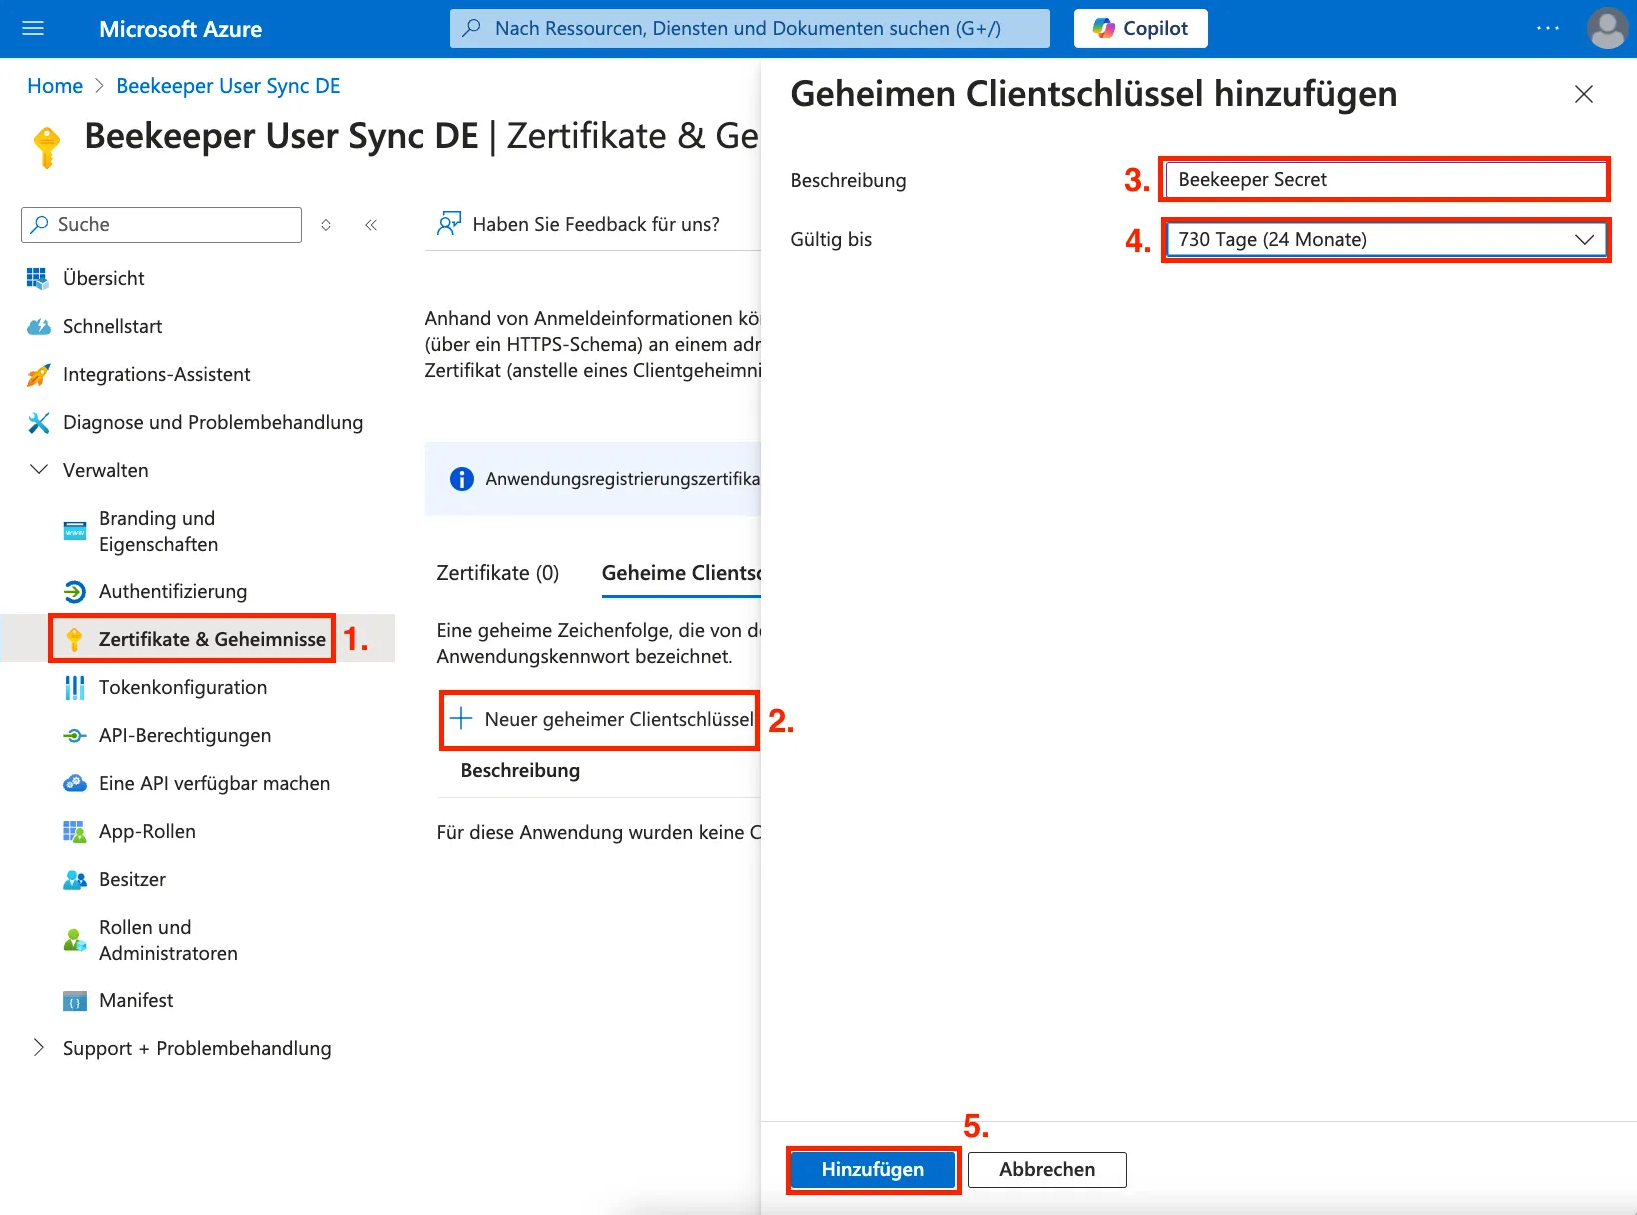Click the feedback person icon

(x=449, y=224)
